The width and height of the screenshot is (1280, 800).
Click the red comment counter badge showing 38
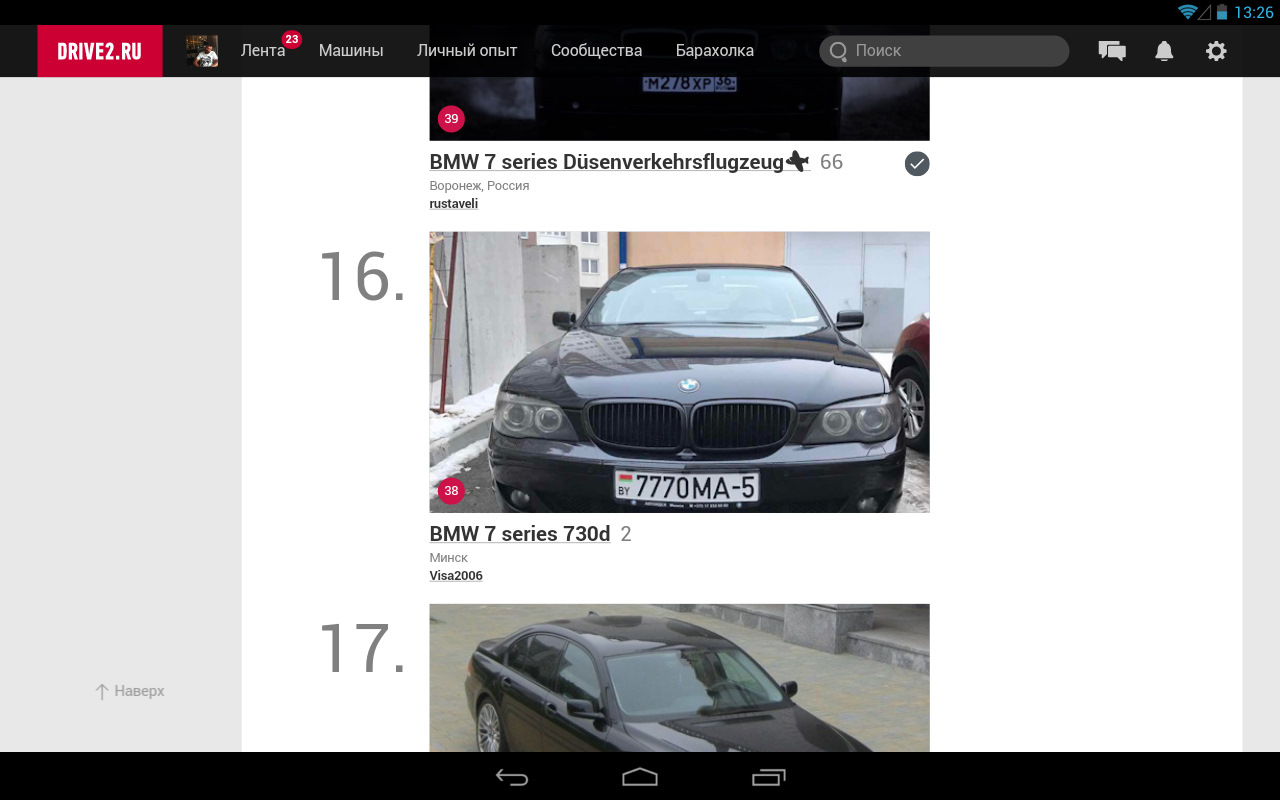[451, 491]
